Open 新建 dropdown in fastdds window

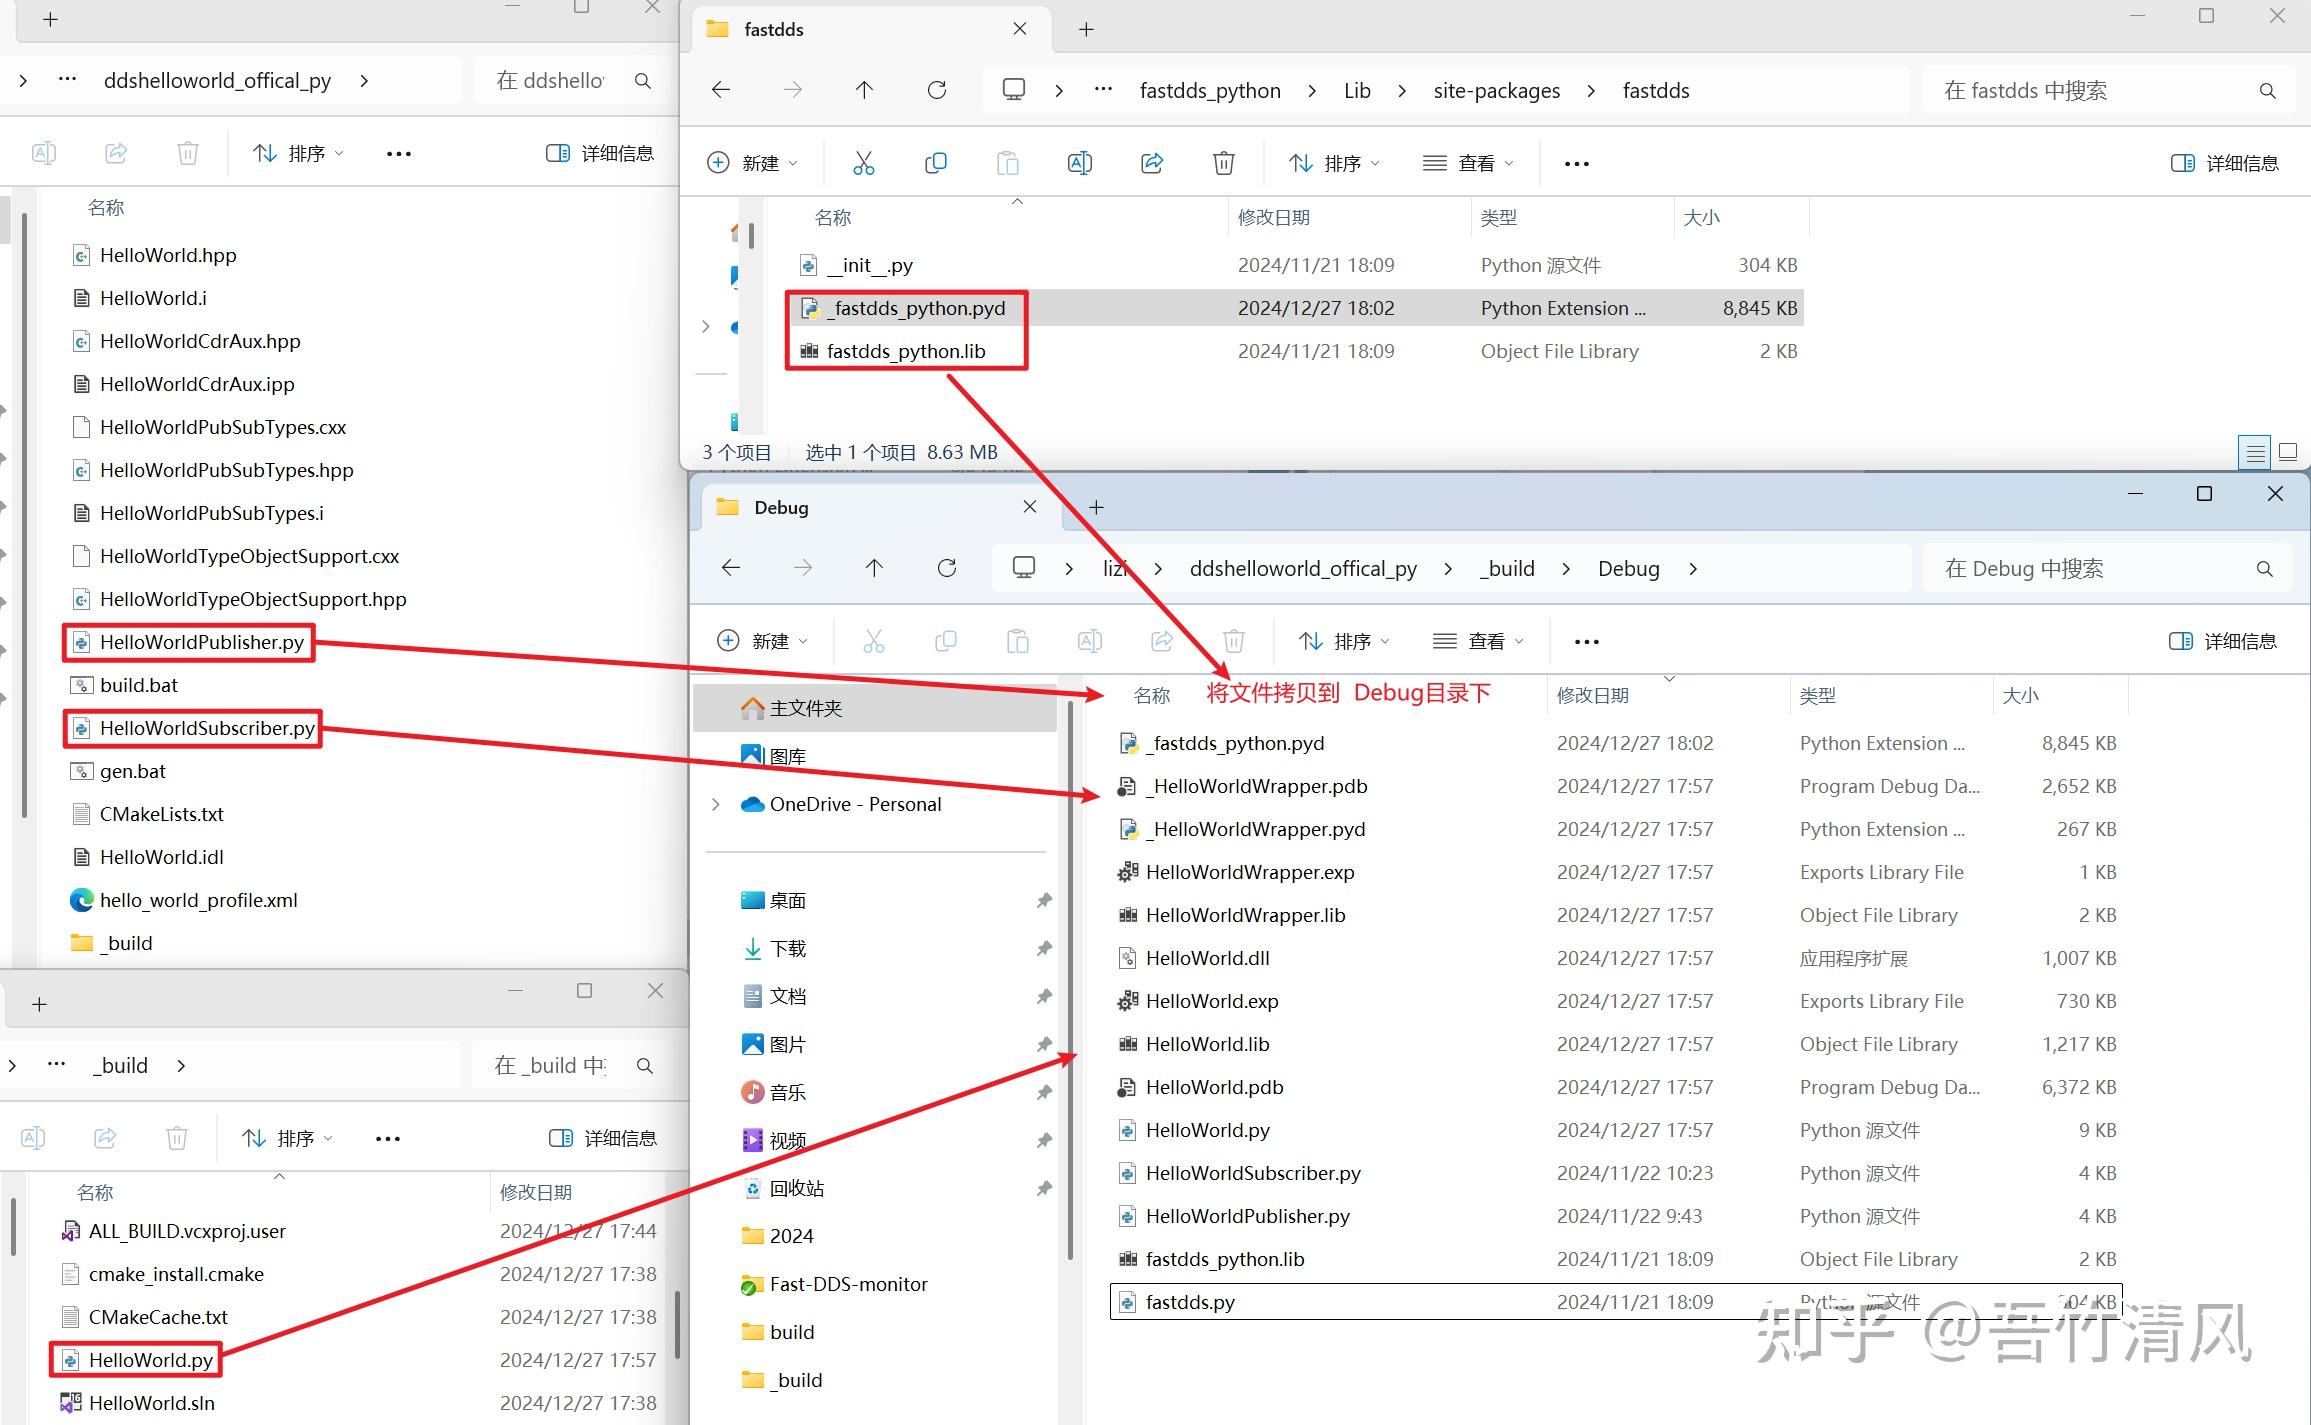coord(752,163)
